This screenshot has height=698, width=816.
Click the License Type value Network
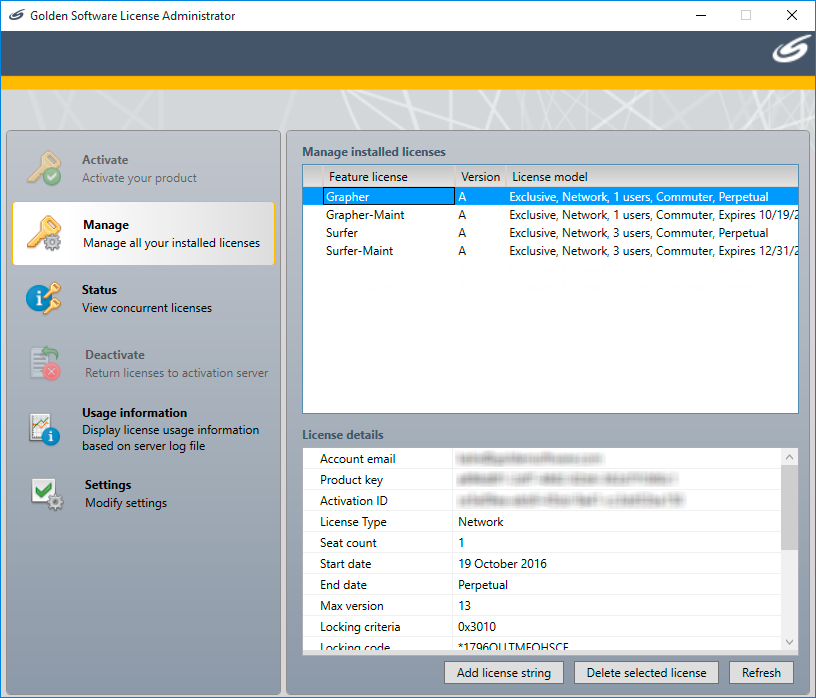click(x=480, y=522)
